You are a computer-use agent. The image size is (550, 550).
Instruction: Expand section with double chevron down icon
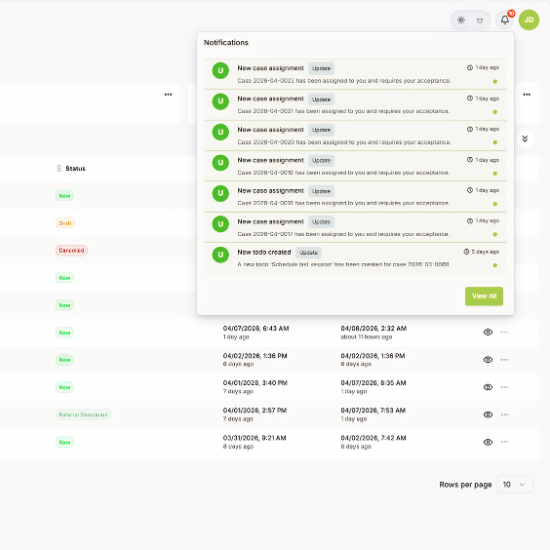click(x=525, y=139)
